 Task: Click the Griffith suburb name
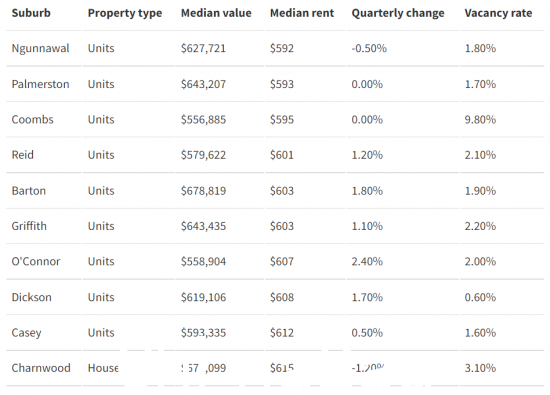click(29, 226)
